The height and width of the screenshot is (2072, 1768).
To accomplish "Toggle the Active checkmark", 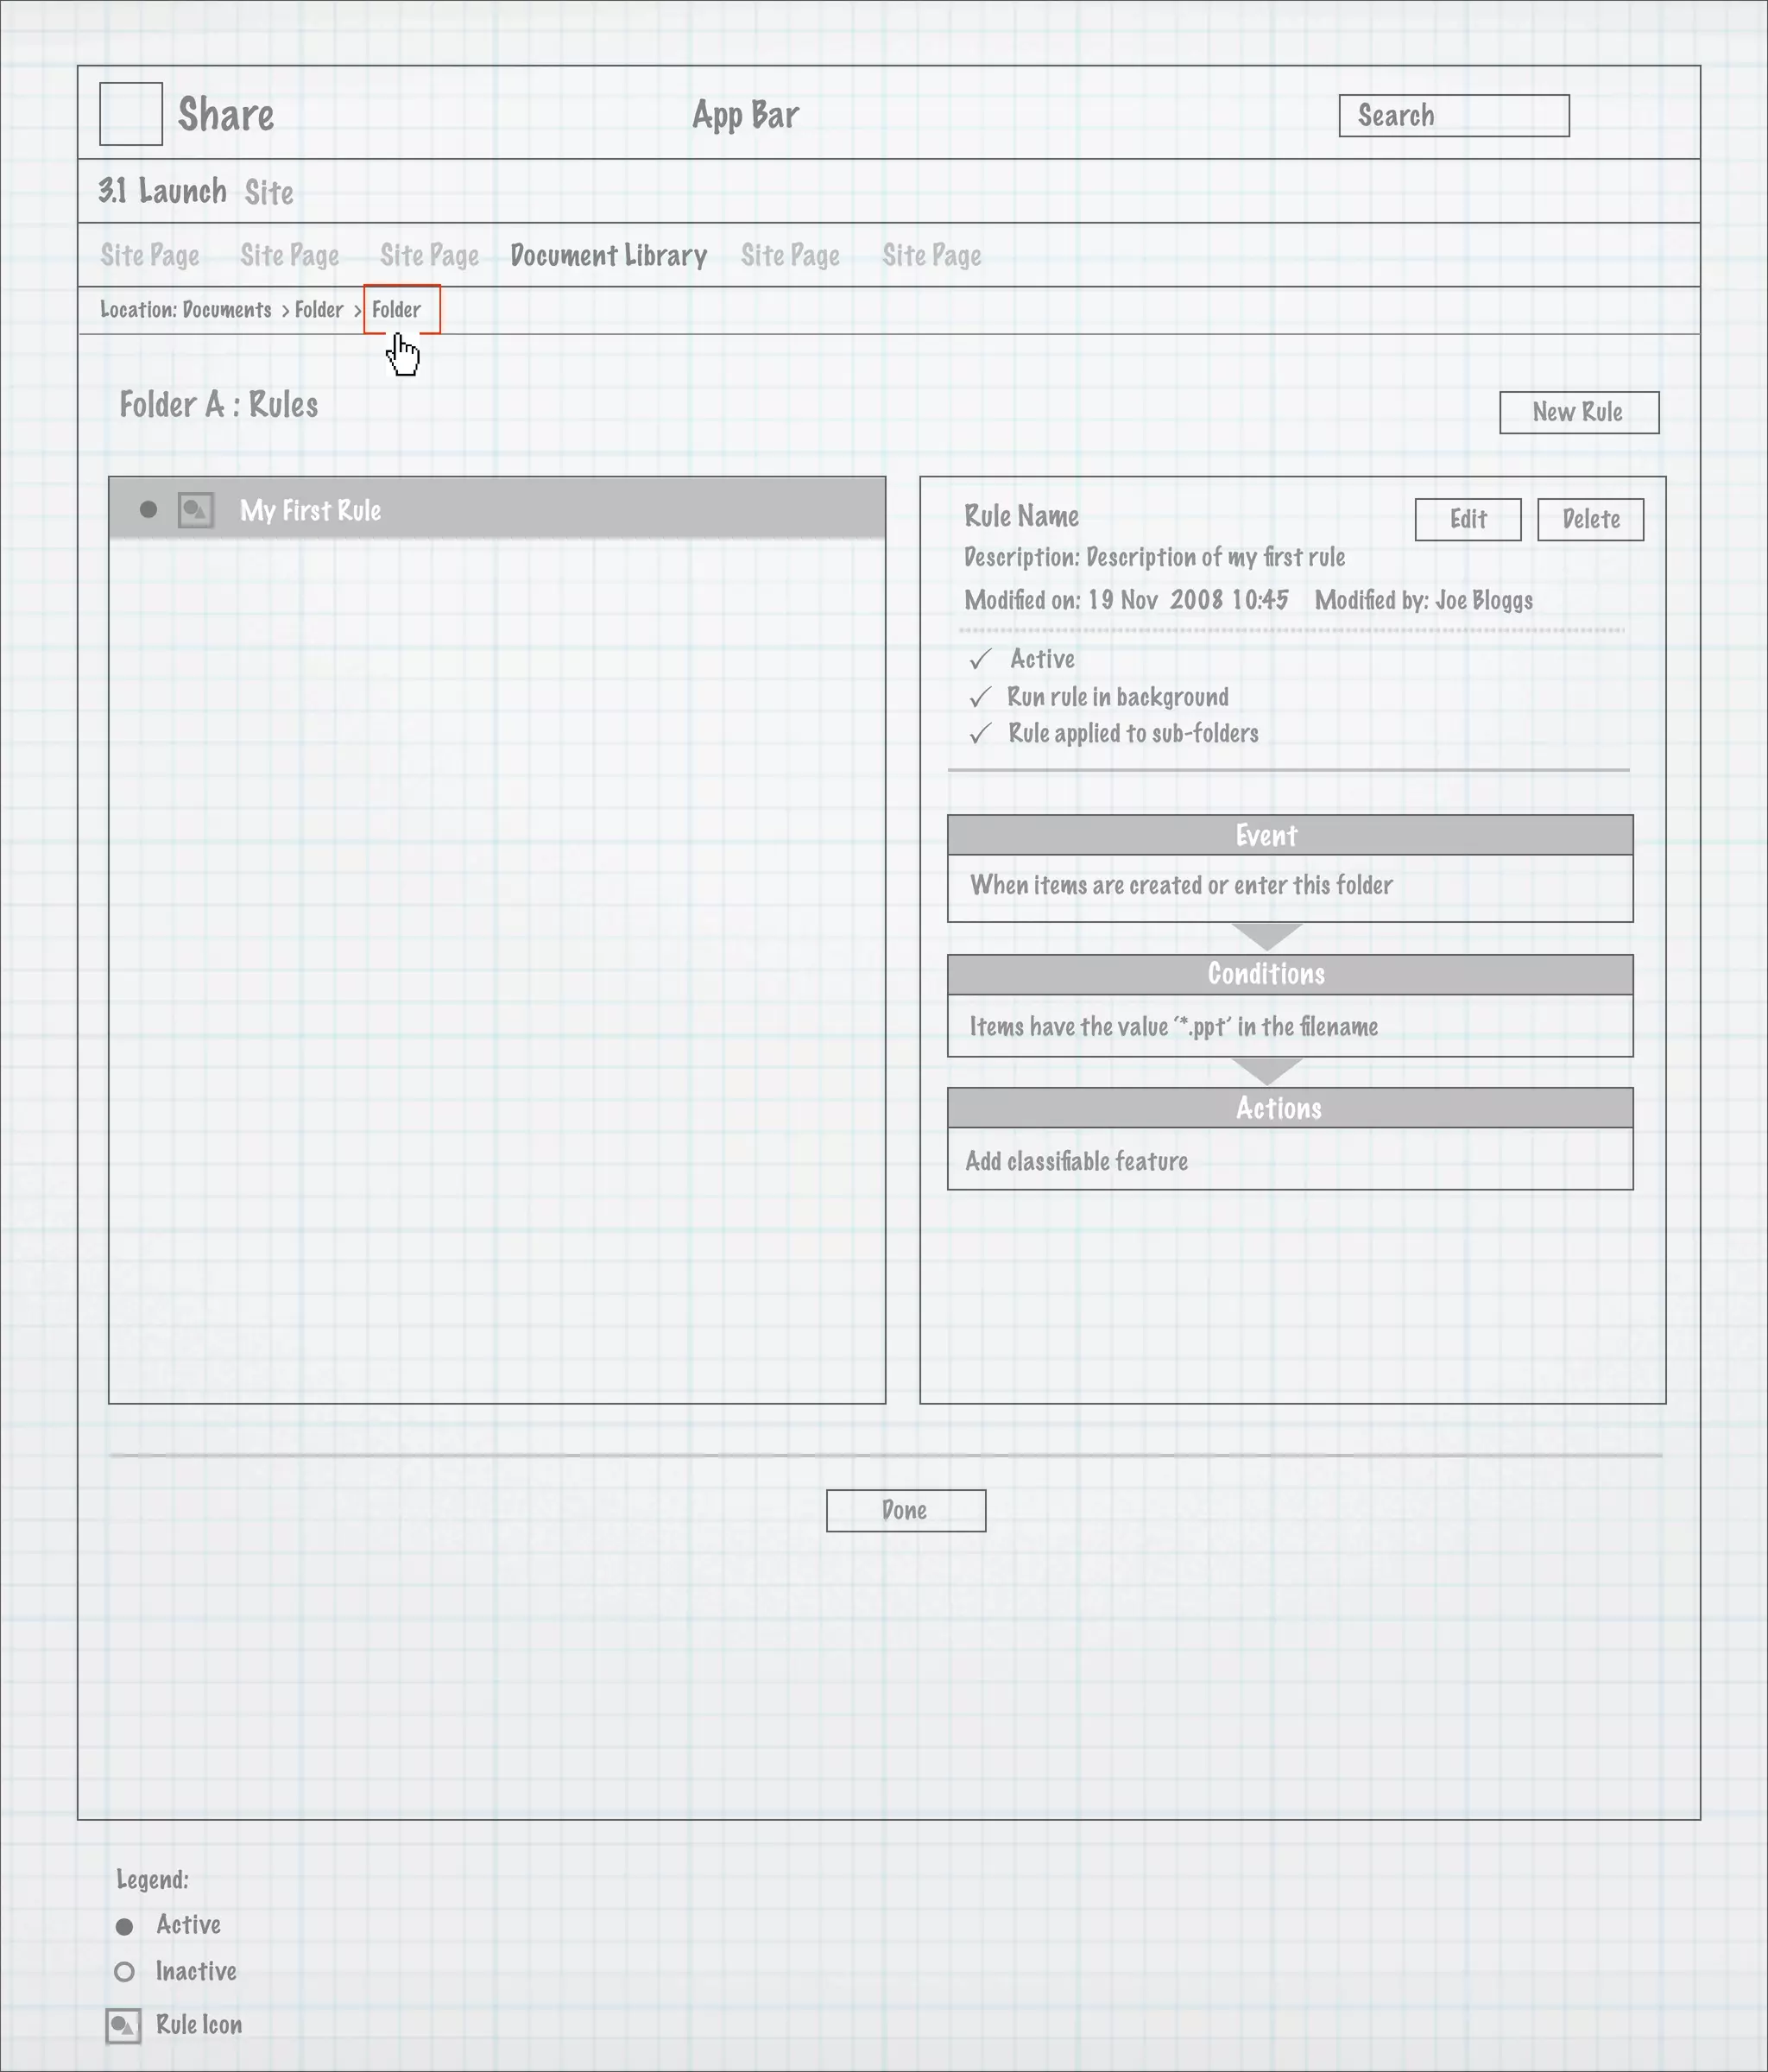I will [980, 659].
